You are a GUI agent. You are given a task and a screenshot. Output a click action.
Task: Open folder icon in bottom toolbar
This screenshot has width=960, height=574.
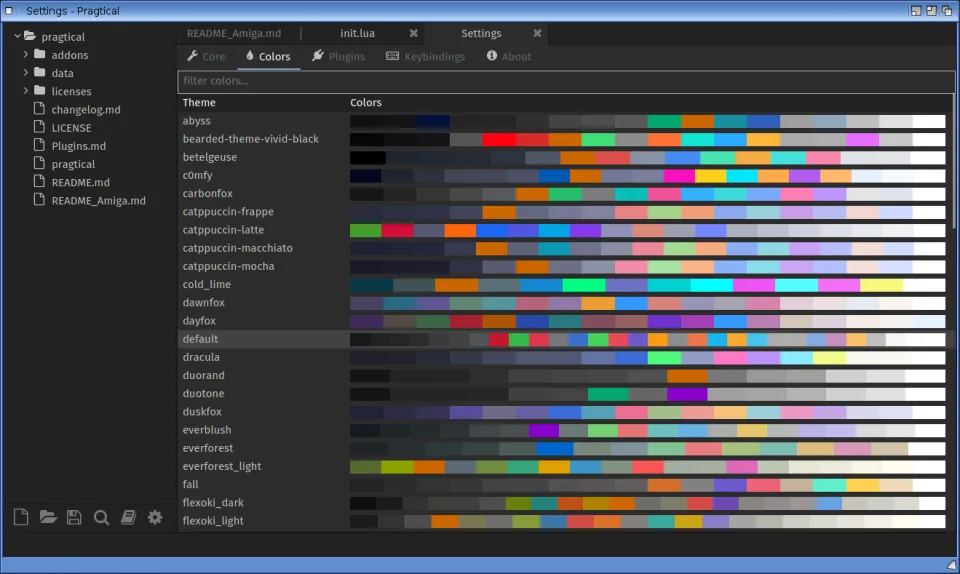coord(48,517)
